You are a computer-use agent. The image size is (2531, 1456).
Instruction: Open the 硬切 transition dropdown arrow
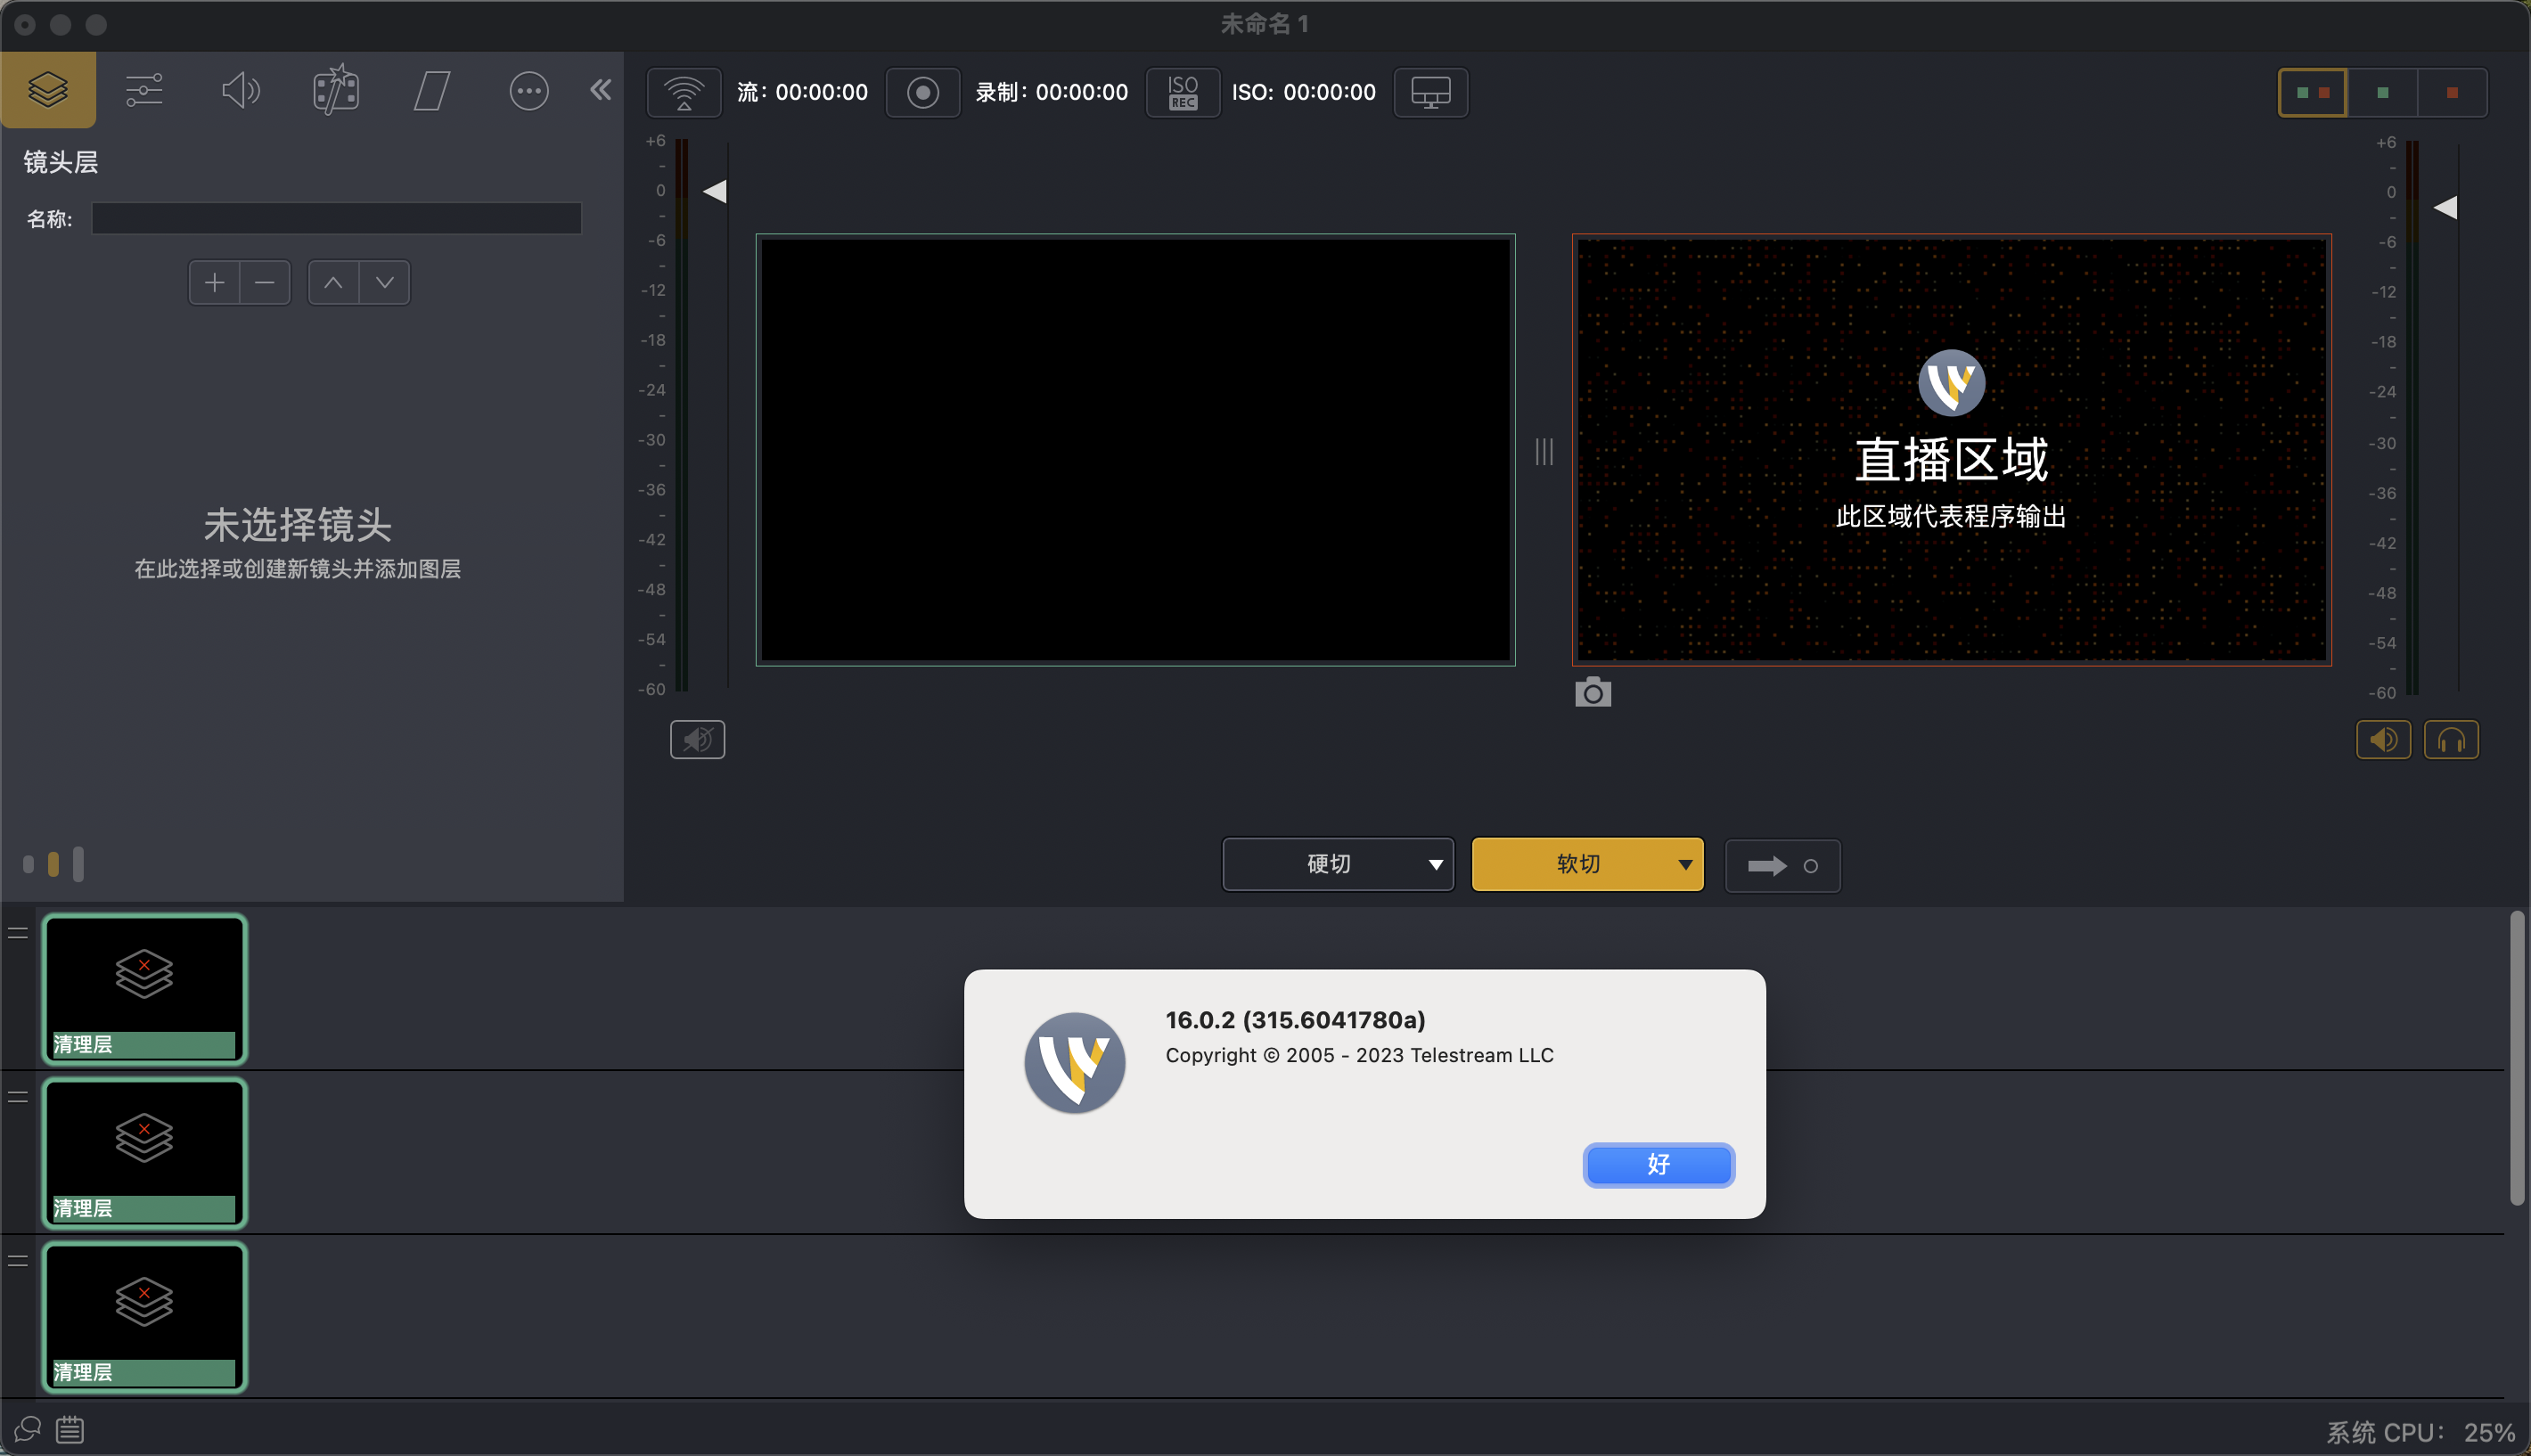pyautogui.click(x=1435, y=864)
